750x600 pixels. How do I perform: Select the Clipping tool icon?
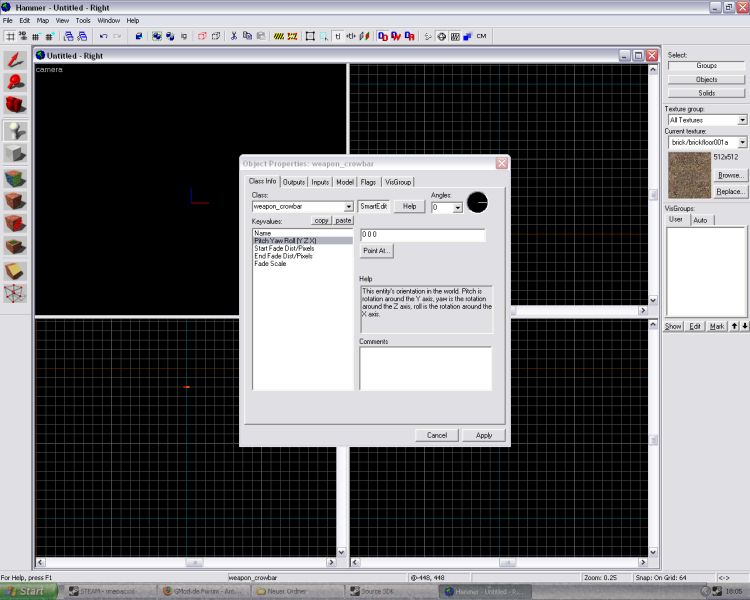(16, 270)
